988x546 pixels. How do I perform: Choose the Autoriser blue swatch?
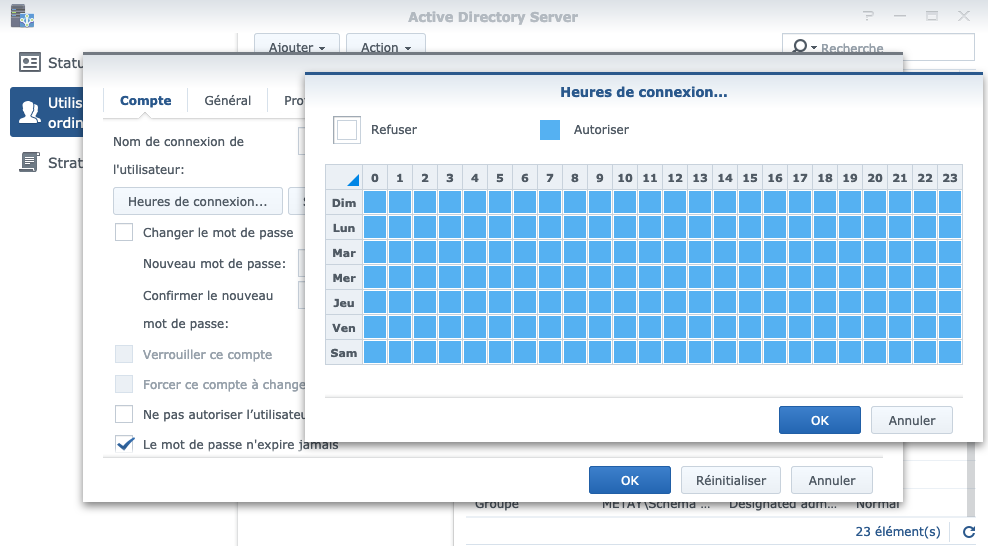tap(550, 130)
